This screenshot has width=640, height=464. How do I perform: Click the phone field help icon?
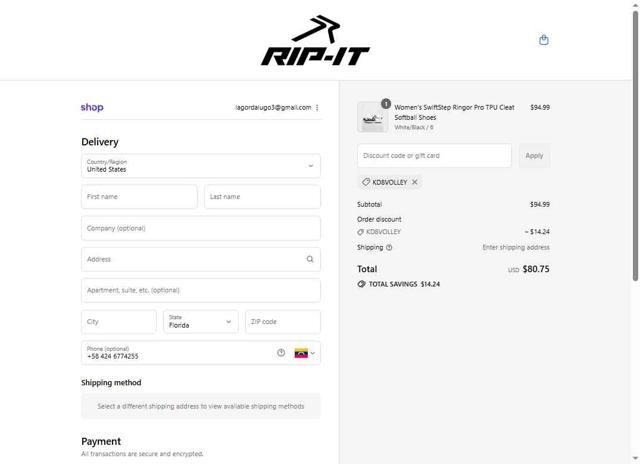tap(281, 353)
